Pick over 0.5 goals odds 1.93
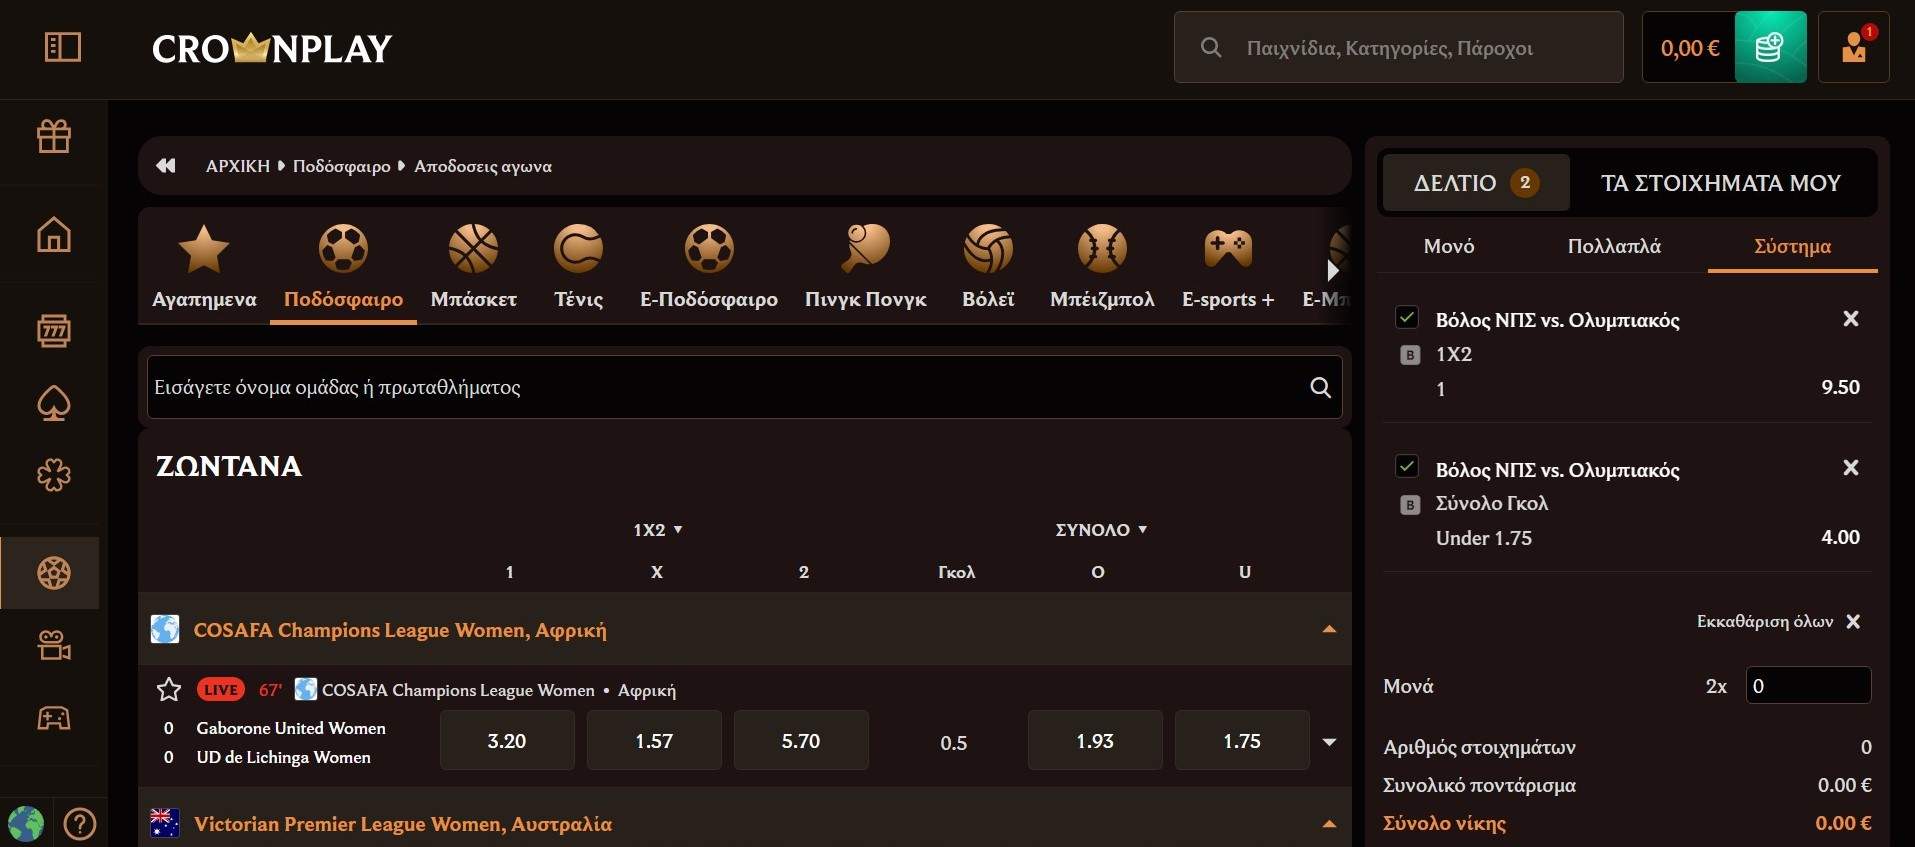The width and height of the screenshot is (1915, 847). (x=1095, y=741)
